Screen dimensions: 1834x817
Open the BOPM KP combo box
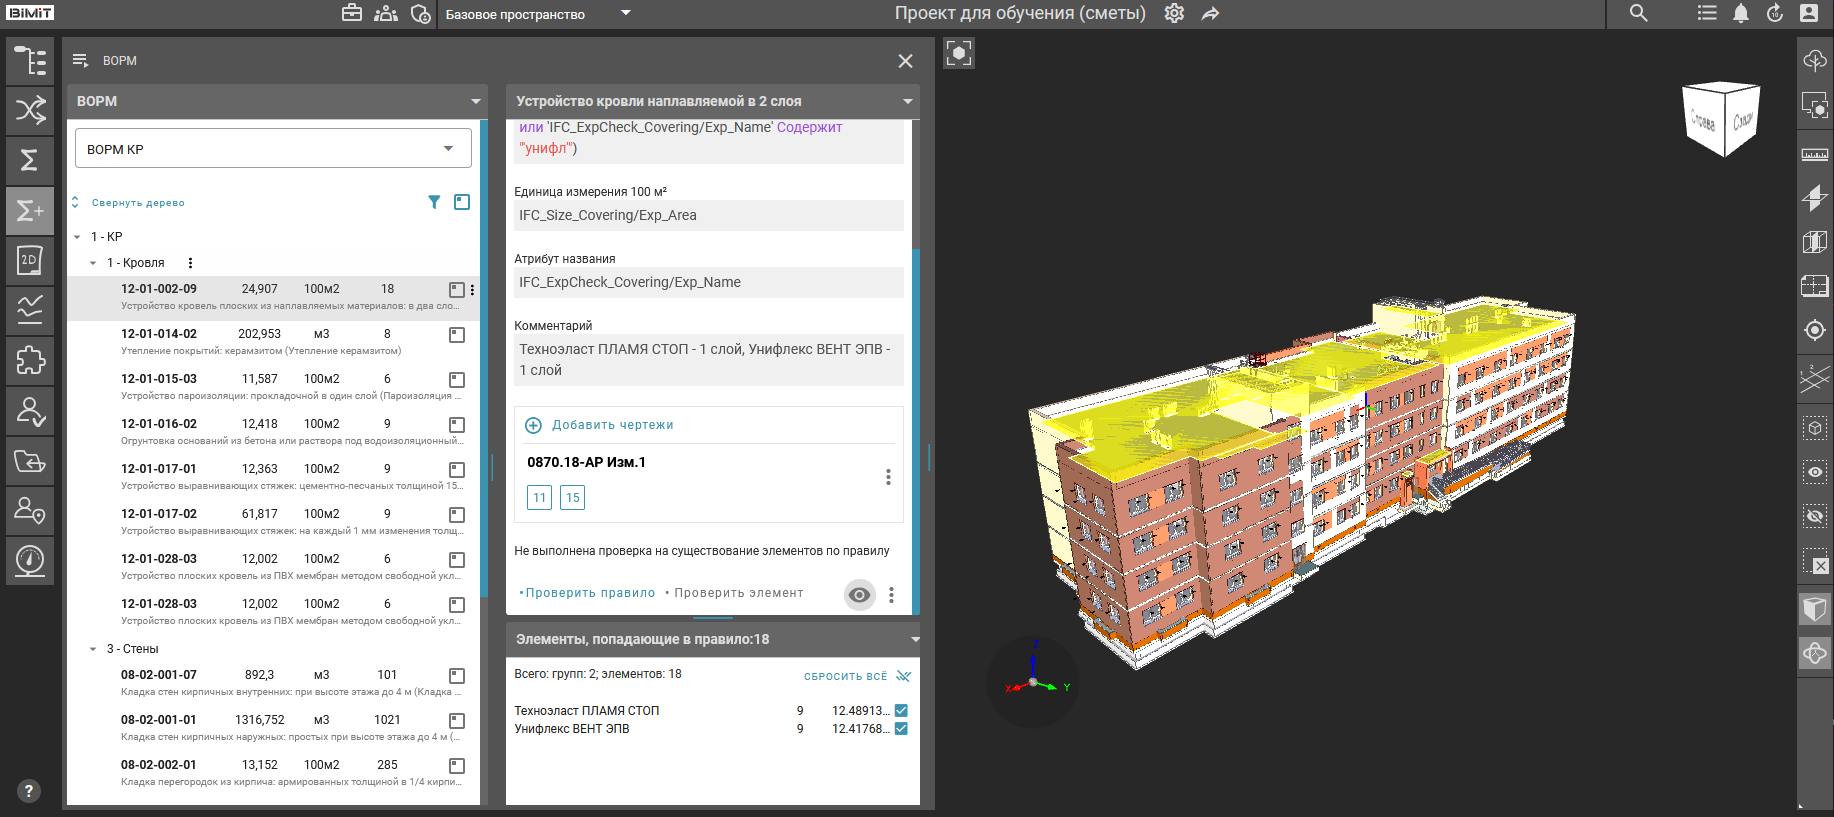click(x=273, y=149)
